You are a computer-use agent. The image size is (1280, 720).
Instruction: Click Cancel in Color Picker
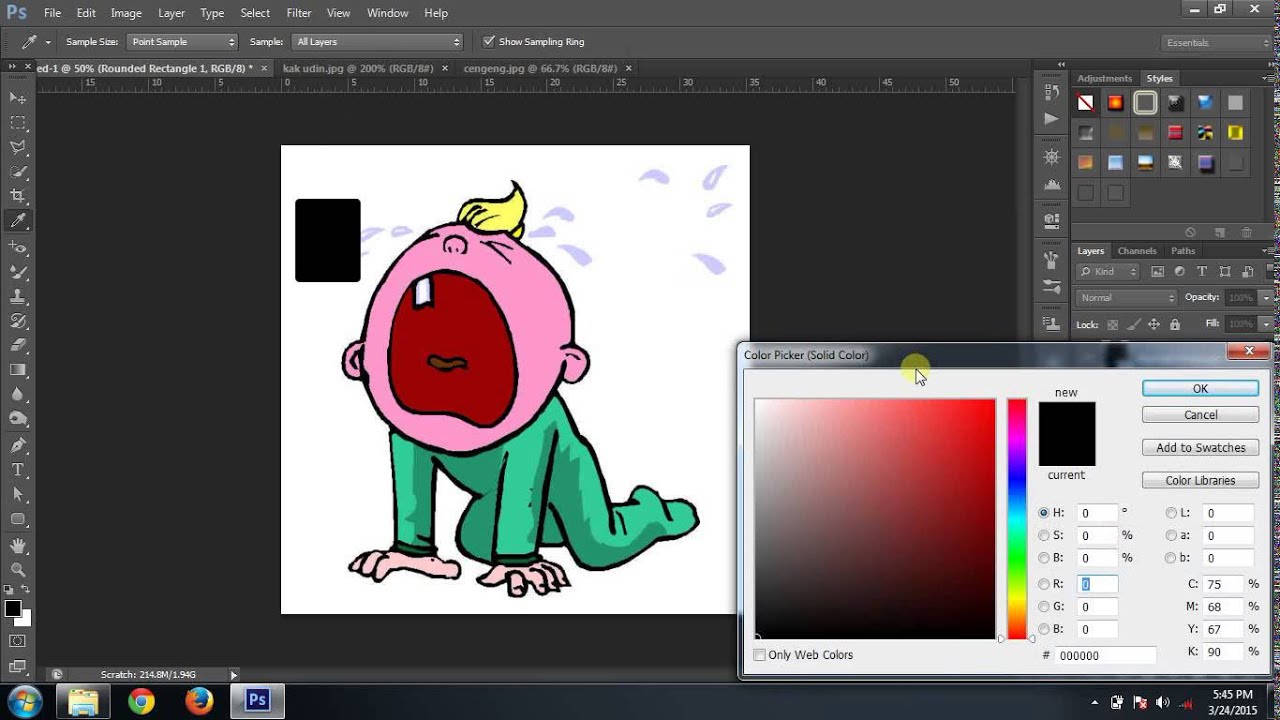1200,415
